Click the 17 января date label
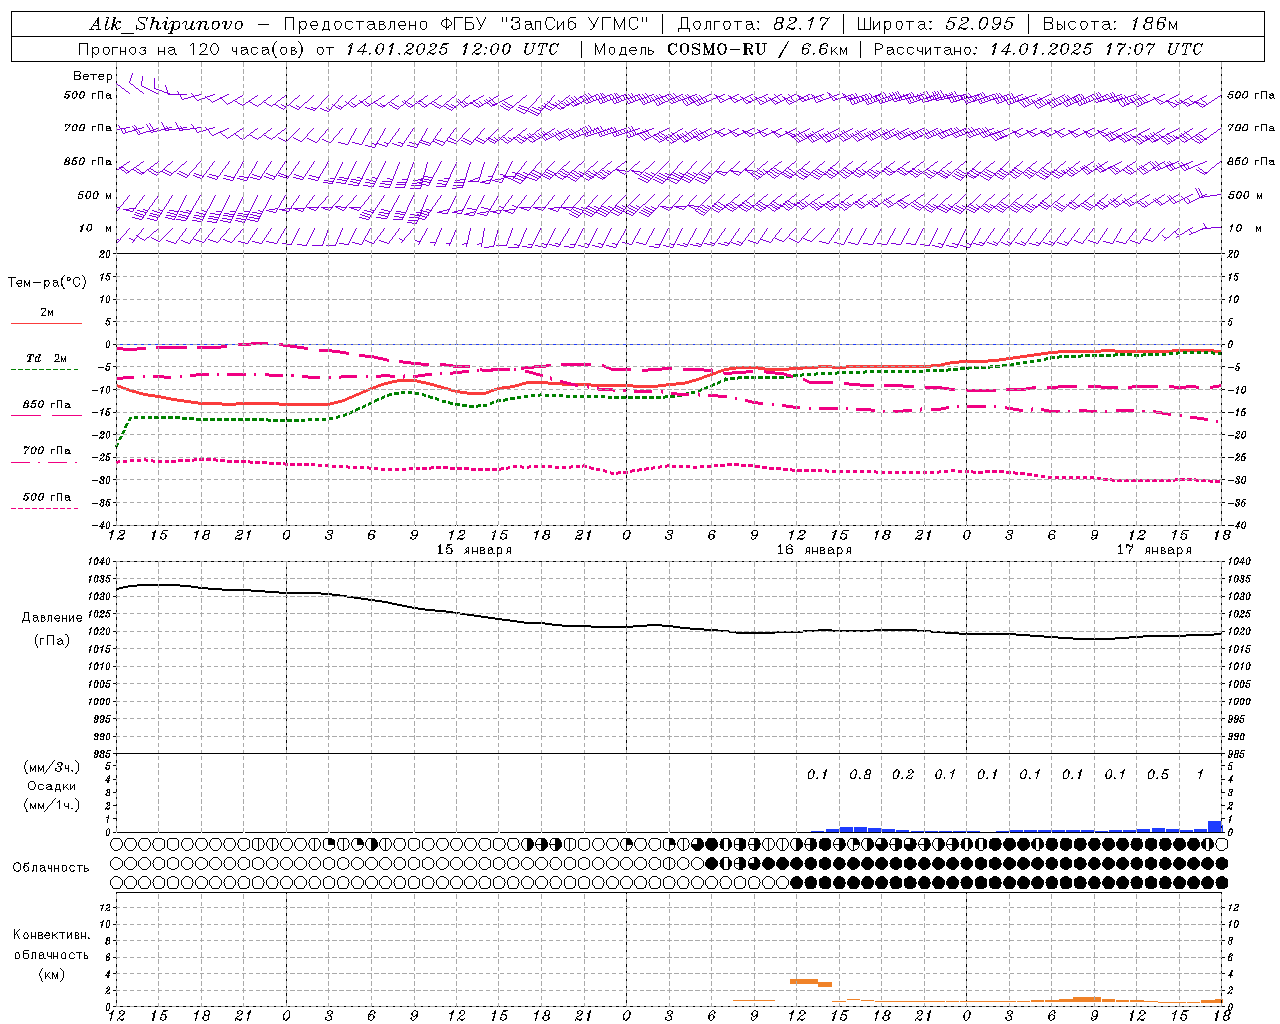Viewport: 1280px width, 1024px height. [1154, 550]
